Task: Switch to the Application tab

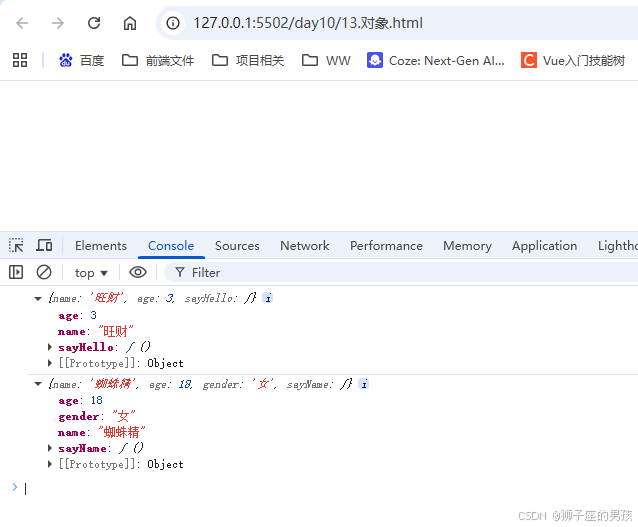Action: [544, 245]
